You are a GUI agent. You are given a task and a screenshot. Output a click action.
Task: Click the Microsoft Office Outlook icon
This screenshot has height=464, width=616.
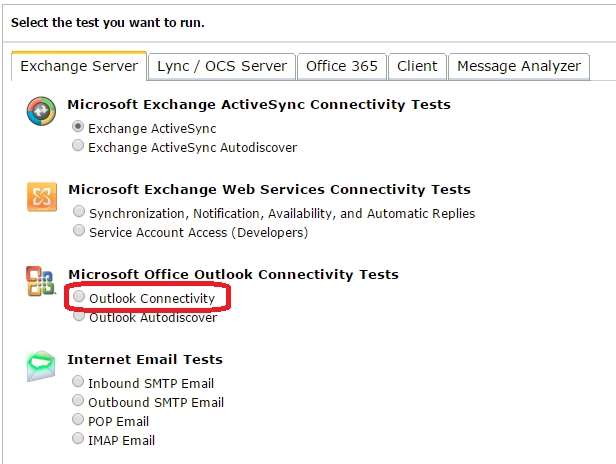click(41, 281)
